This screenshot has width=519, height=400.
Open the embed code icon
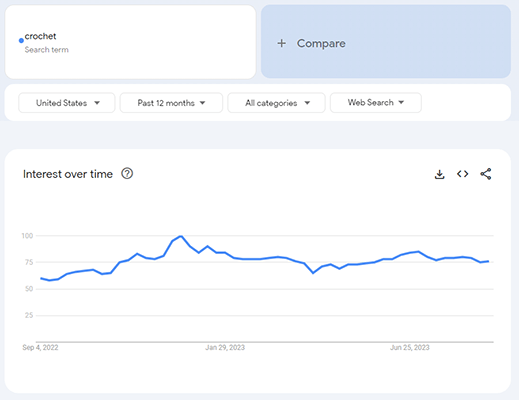pos(463,174)
